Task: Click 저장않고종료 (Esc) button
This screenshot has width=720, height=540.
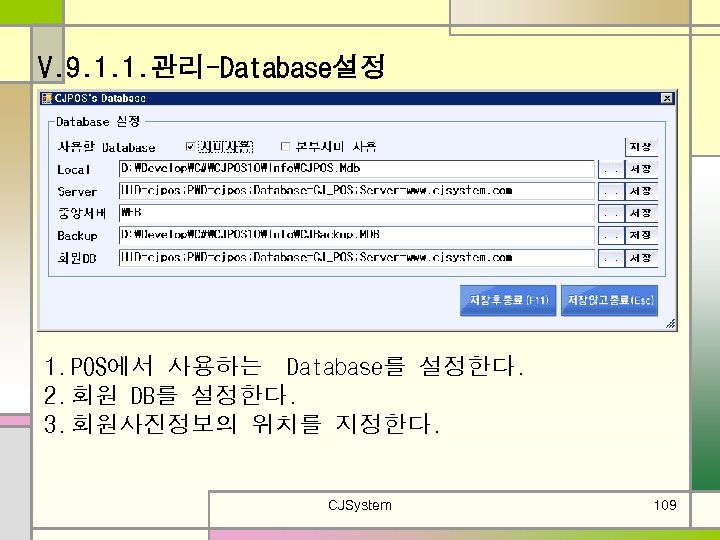Action: point(609,300)
